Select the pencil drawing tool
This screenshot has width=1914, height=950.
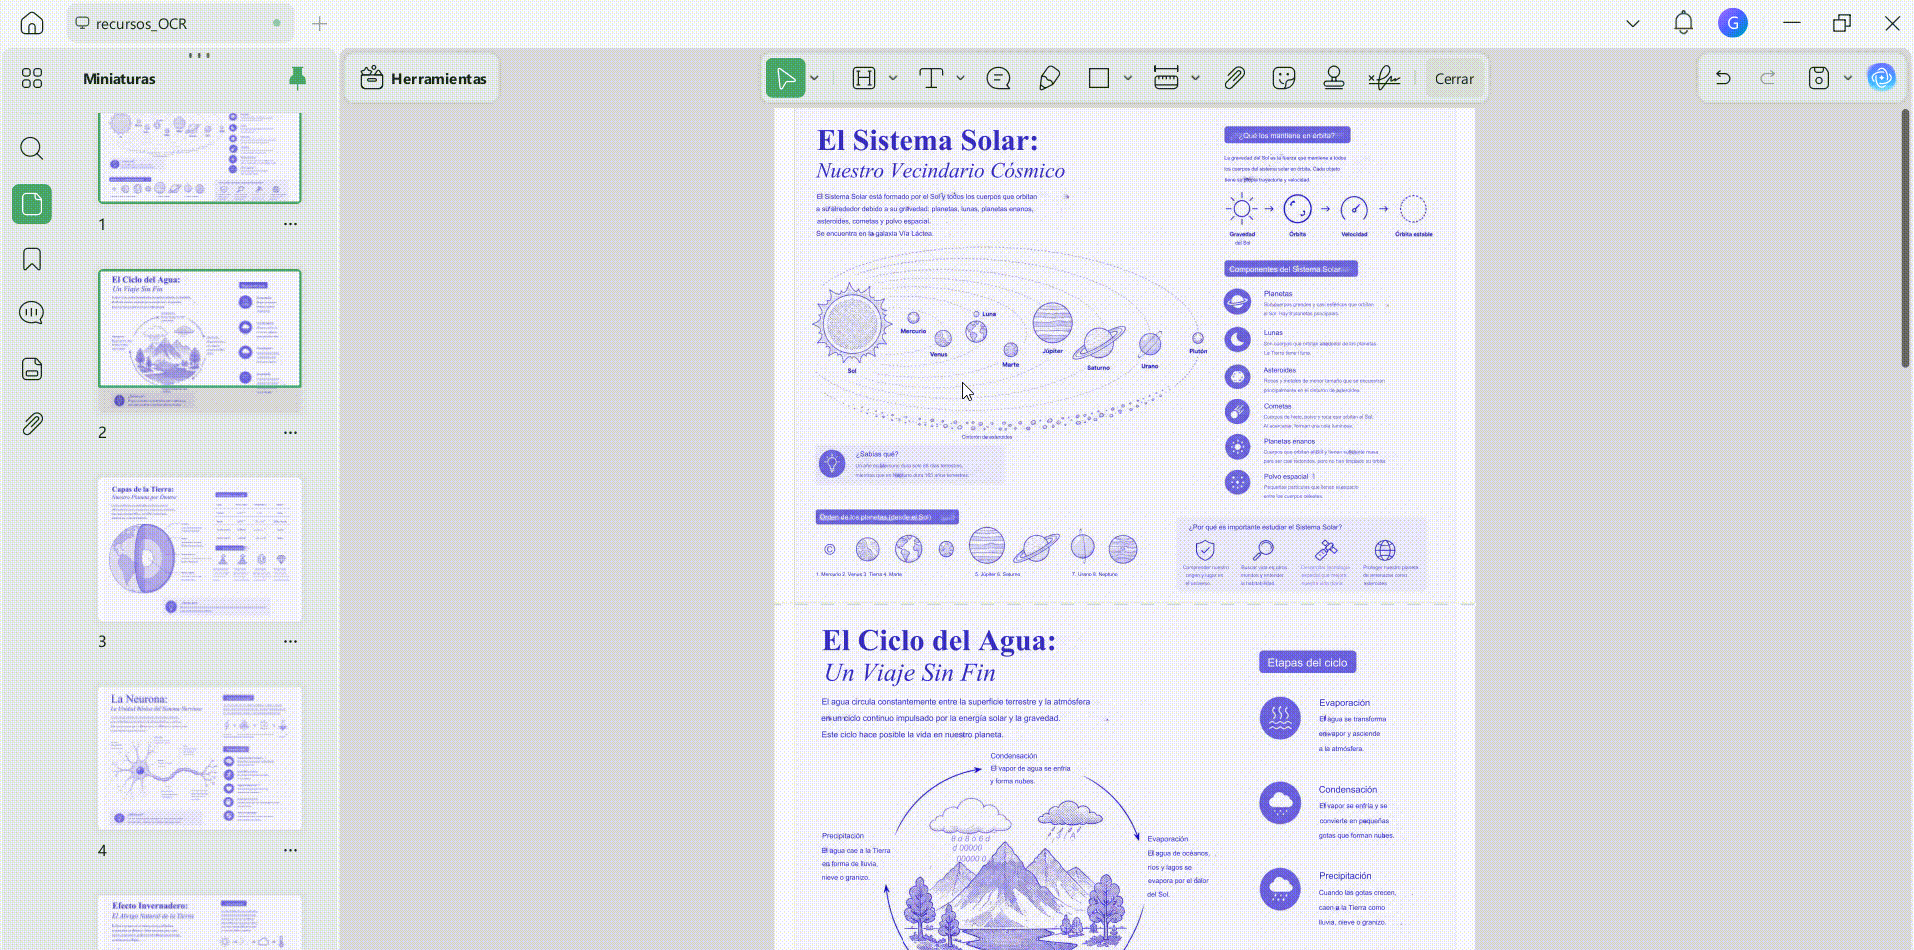[1049, 78]
